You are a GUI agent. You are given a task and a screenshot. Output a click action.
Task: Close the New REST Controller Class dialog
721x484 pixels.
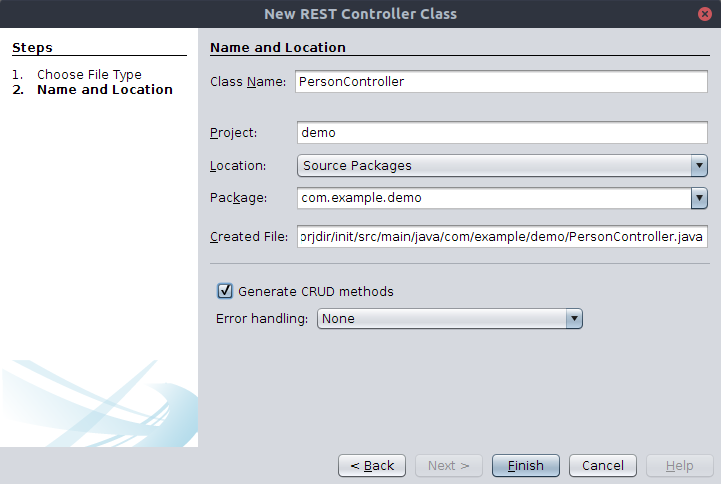point(704,14)
